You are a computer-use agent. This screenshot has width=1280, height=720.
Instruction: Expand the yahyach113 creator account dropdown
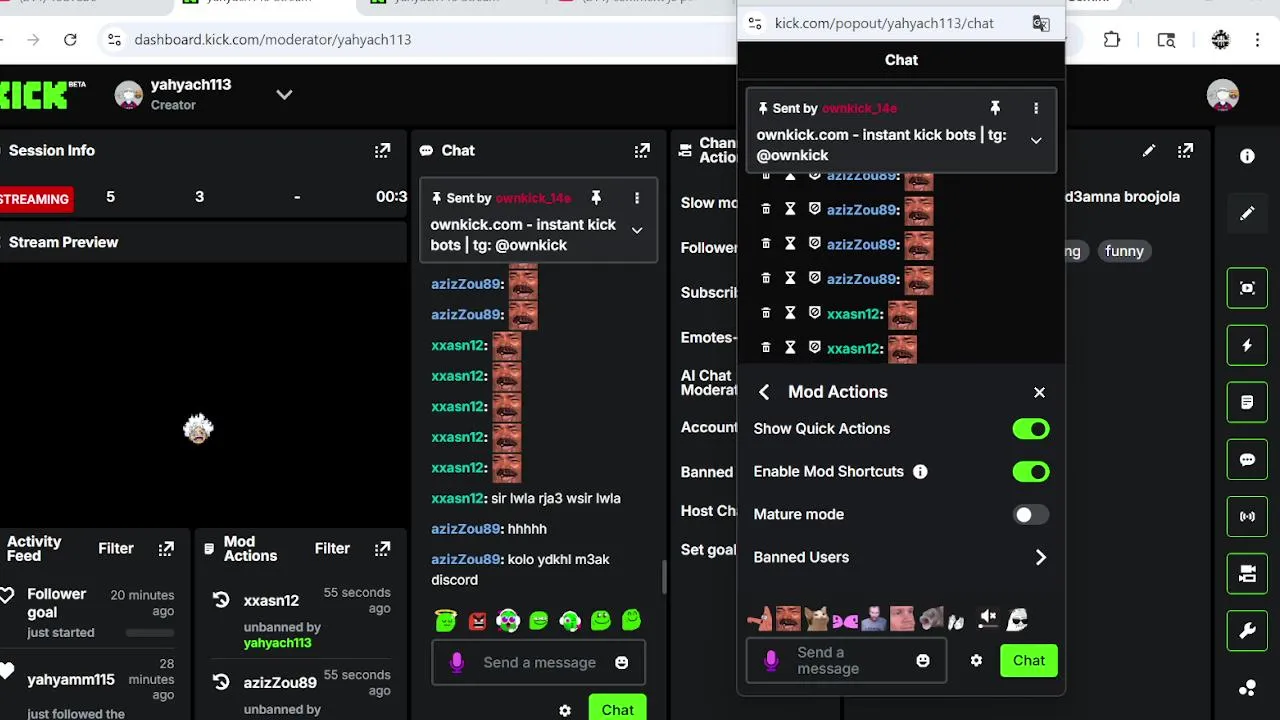click(284, 94)
